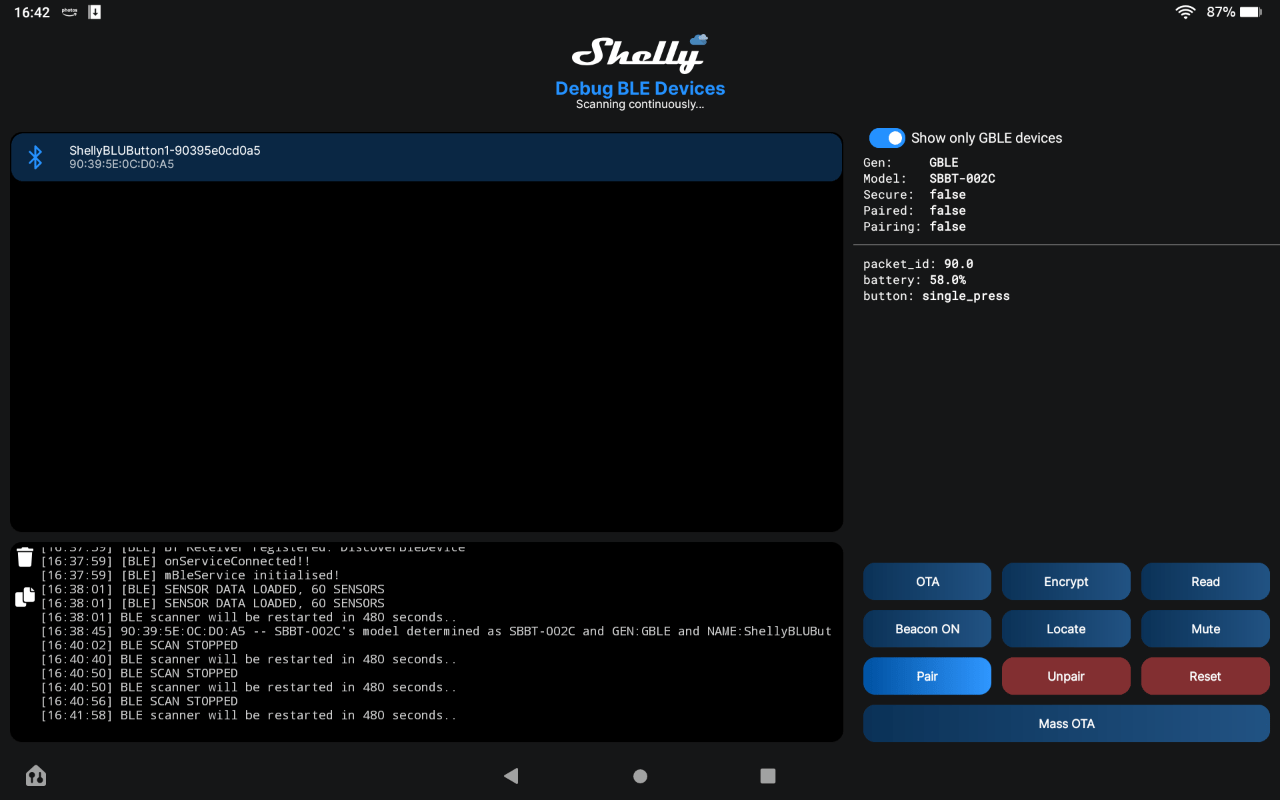The width and height of the screenshot is (1280, 800).
Task: Copy the log with the copy icon
Action: click(x=24, y=595)
